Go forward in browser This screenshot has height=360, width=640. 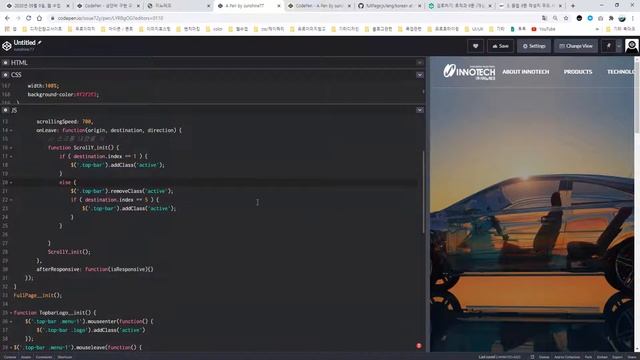pos(18,18)
